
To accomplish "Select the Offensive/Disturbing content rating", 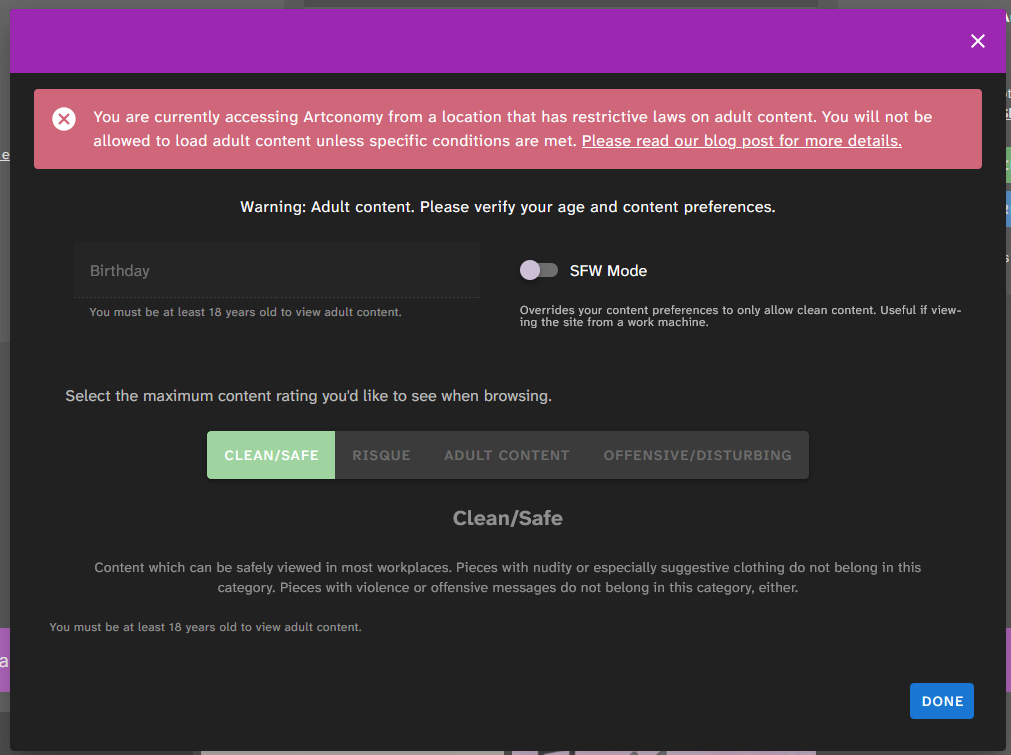I will [698, 455].
